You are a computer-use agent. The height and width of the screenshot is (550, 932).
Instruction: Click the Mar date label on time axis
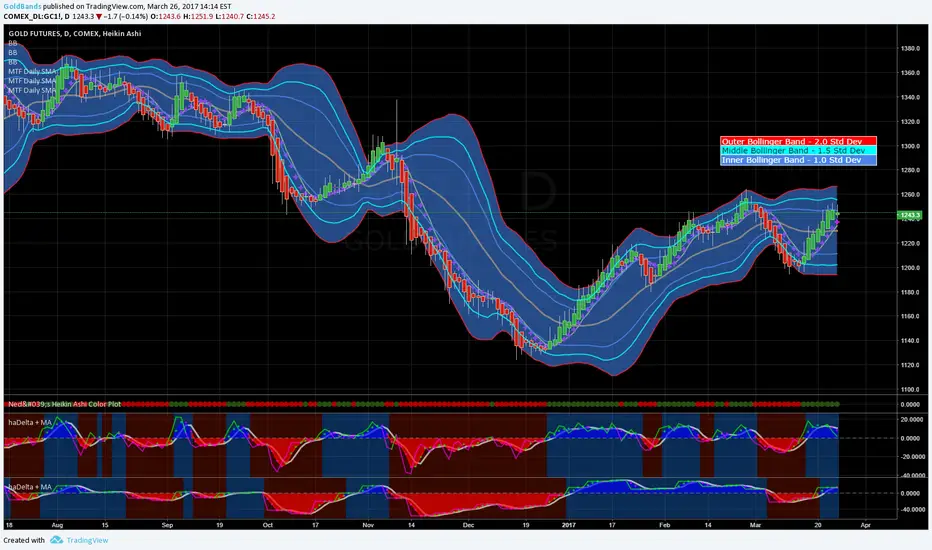click(x=755, y=525)
